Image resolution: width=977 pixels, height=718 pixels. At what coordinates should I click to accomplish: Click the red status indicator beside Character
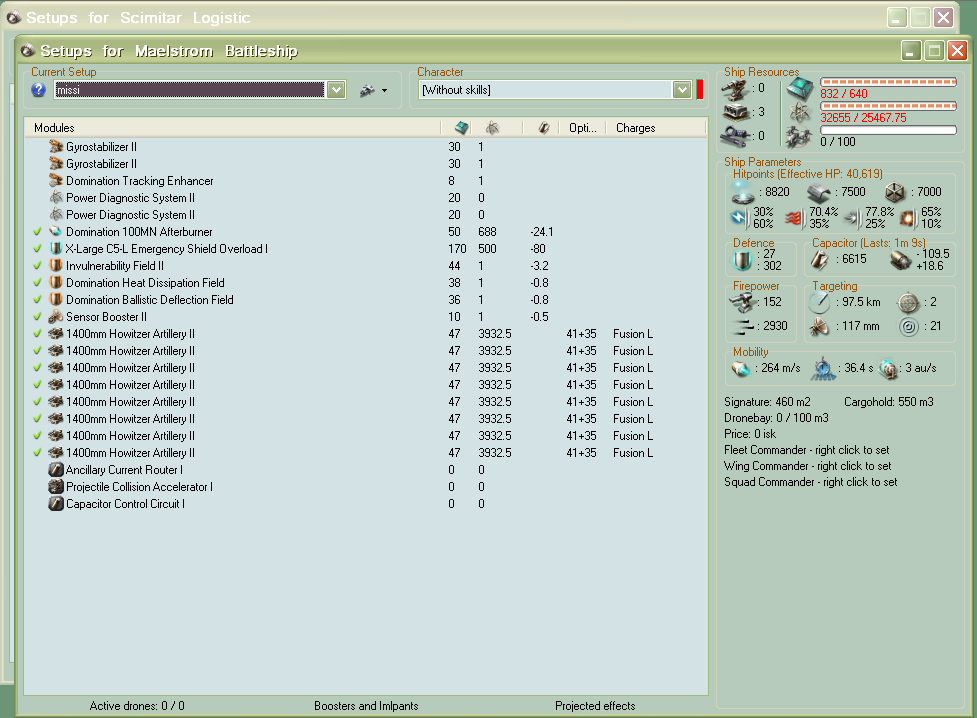click(x=700, y=90)
